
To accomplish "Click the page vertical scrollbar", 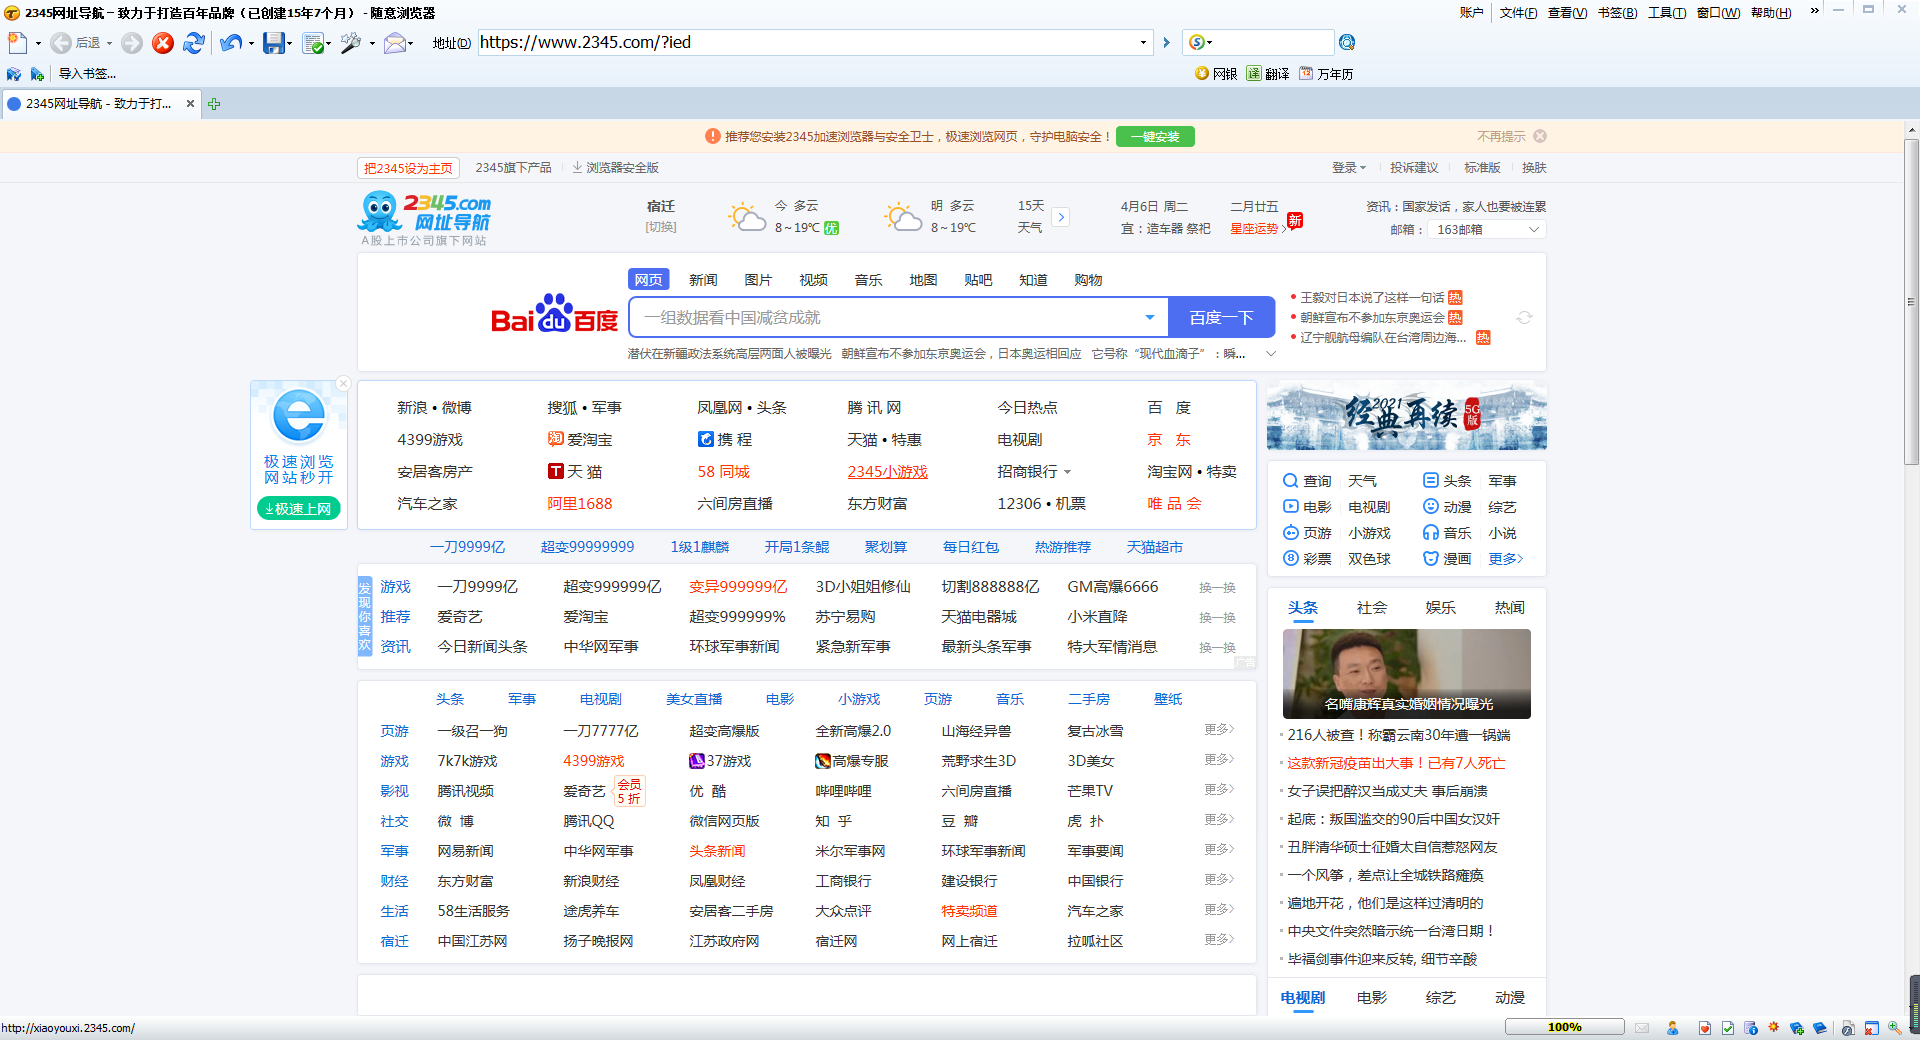I will (1911, 300).
